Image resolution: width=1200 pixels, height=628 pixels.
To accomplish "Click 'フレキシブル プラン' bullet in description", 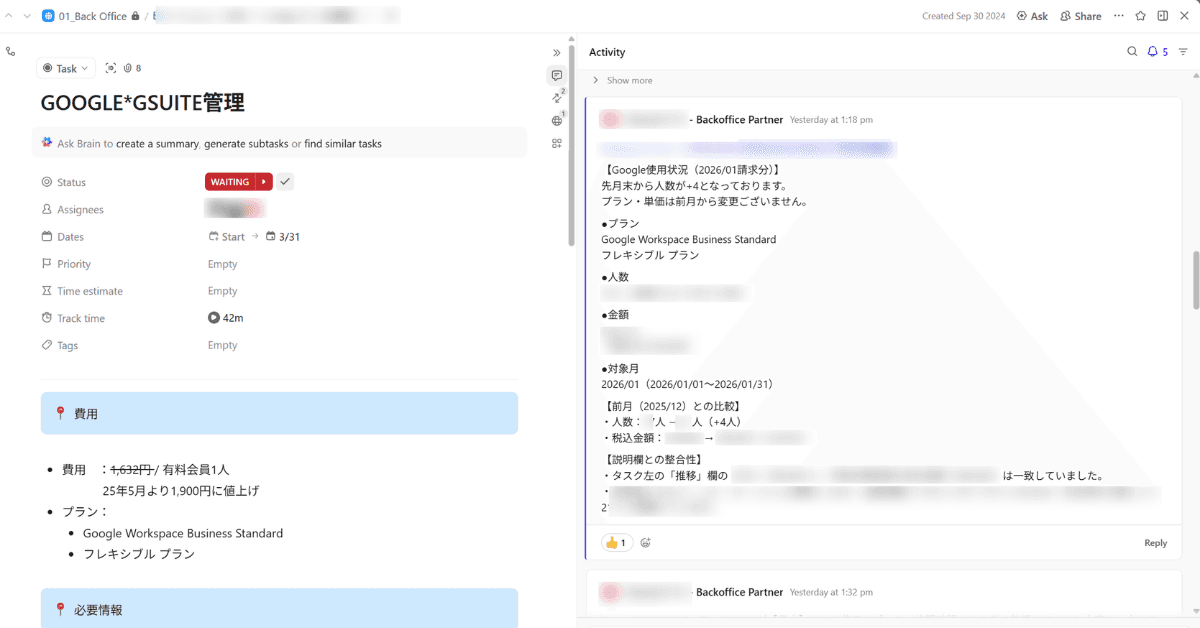I will point(139,554).
